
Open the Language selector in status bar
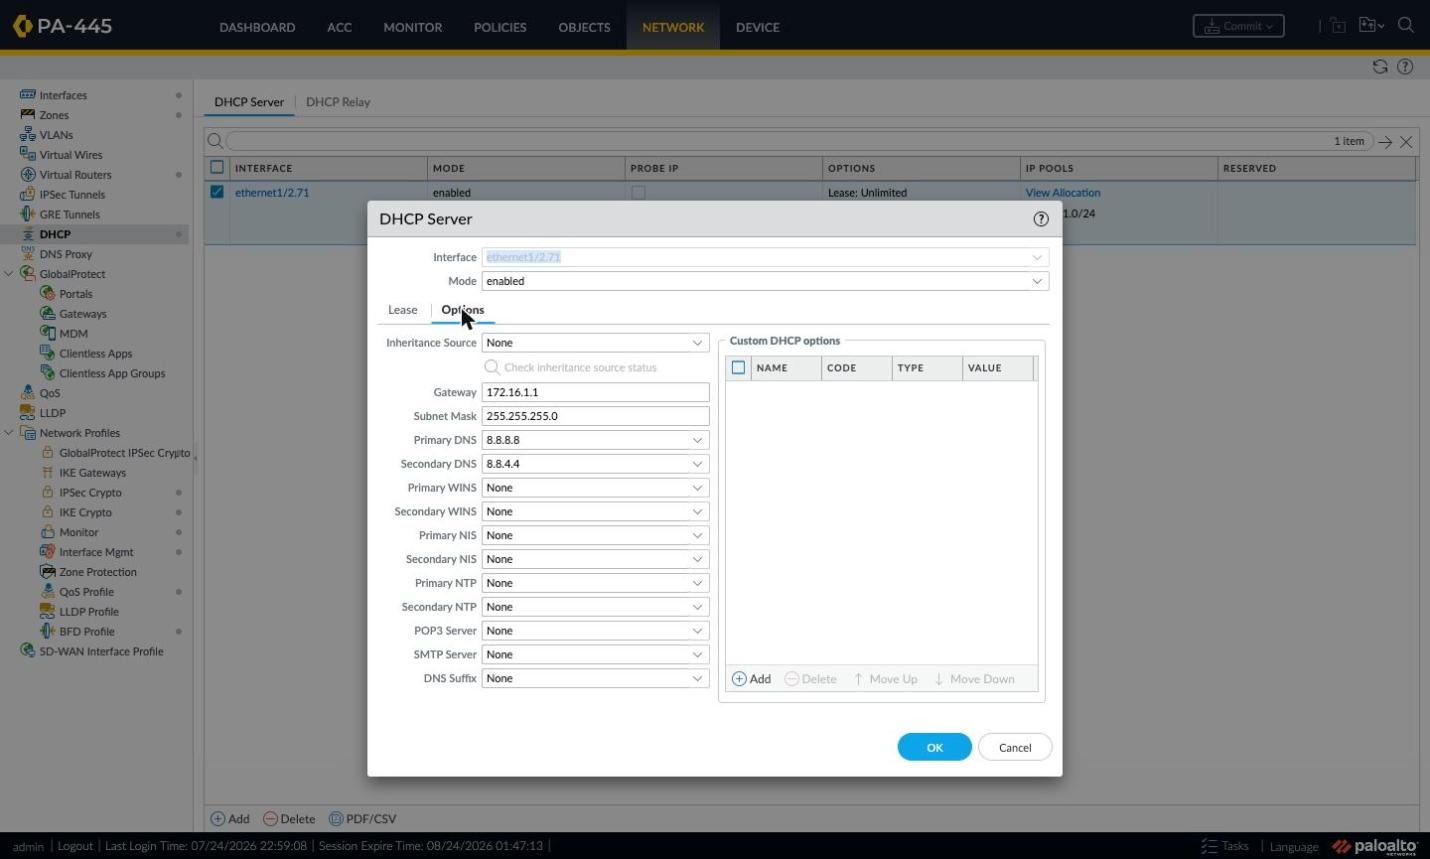click(x=1293, y=846)
